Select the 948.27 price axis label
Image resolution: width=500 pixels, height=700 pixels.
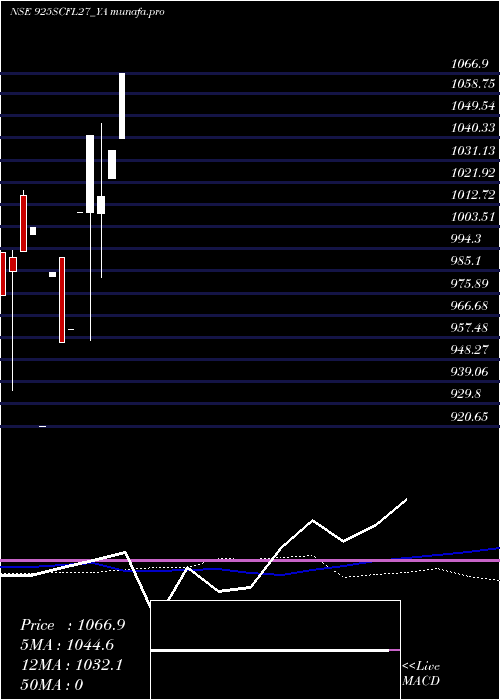(470, 349)
